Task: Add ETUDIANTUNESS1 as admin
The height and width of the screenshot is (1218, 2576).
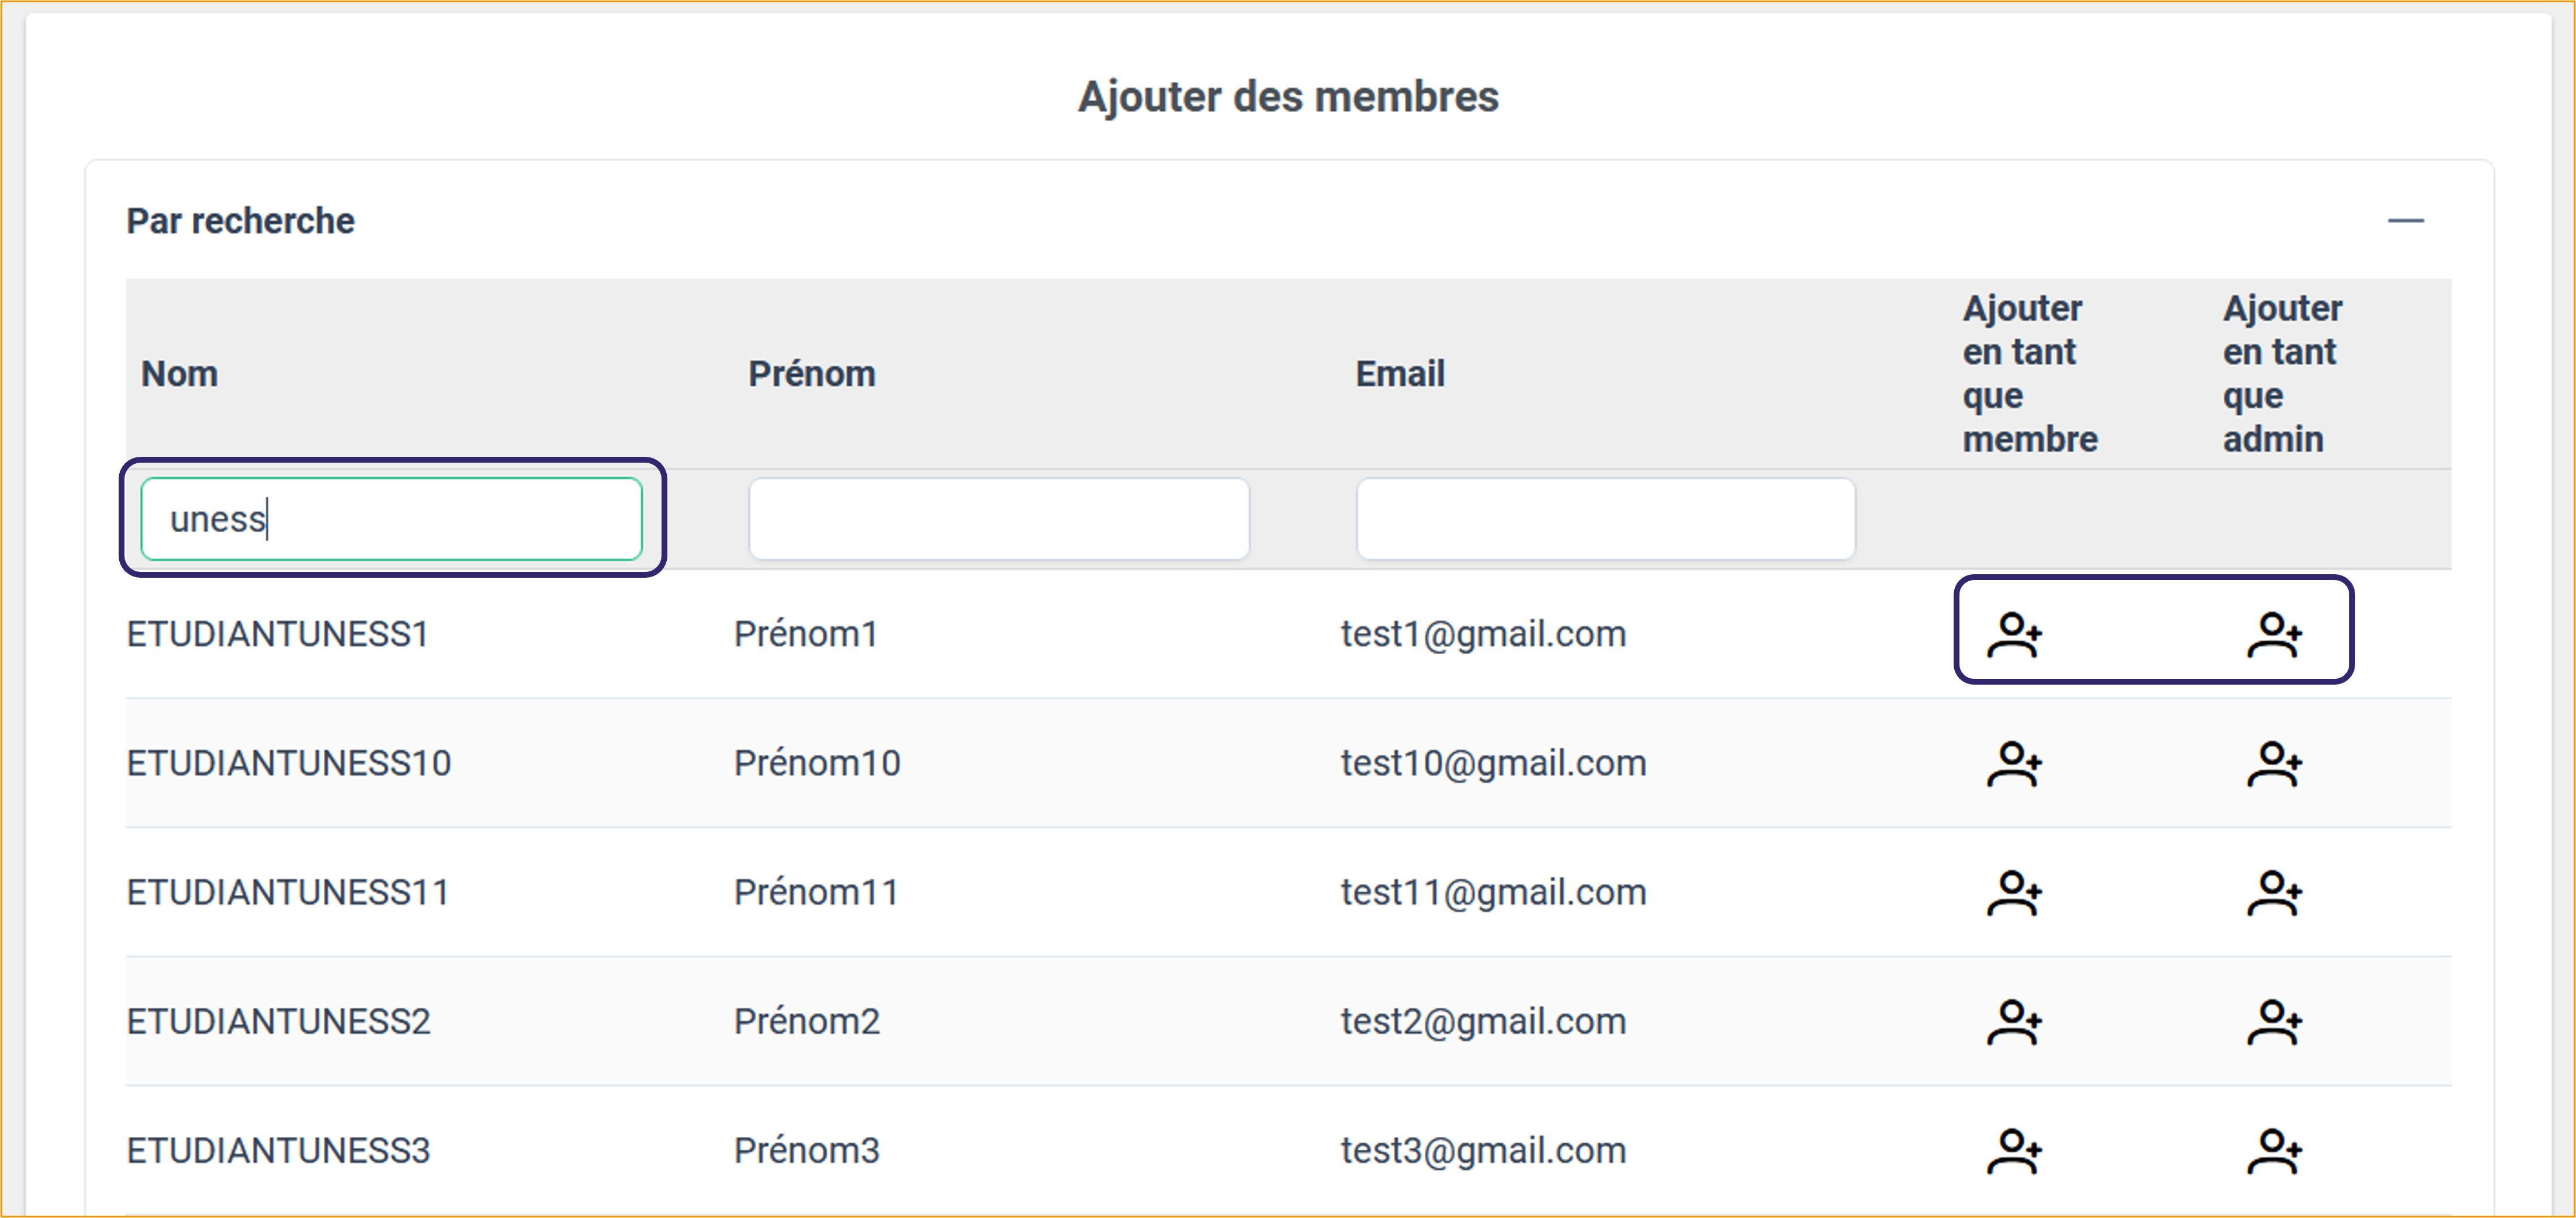Action: pyautogui.click(x=2274, y=634)
